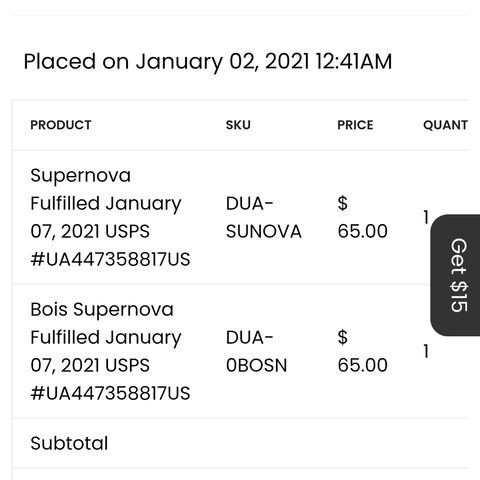
Task: Click the QUANT column header
Action: pos(445,125)
